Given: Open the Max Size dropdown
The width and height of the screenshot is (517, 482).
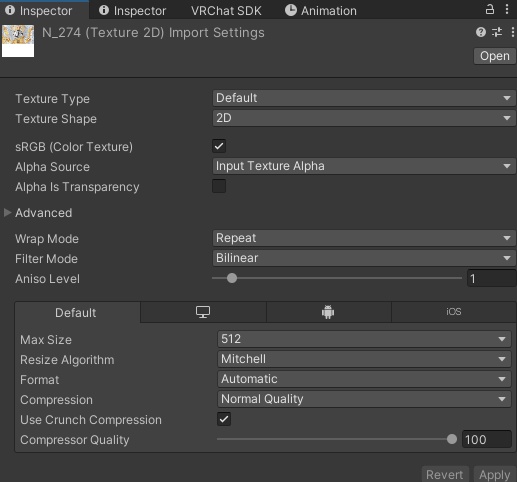Looking at the screenshot, I should point(364,339).
